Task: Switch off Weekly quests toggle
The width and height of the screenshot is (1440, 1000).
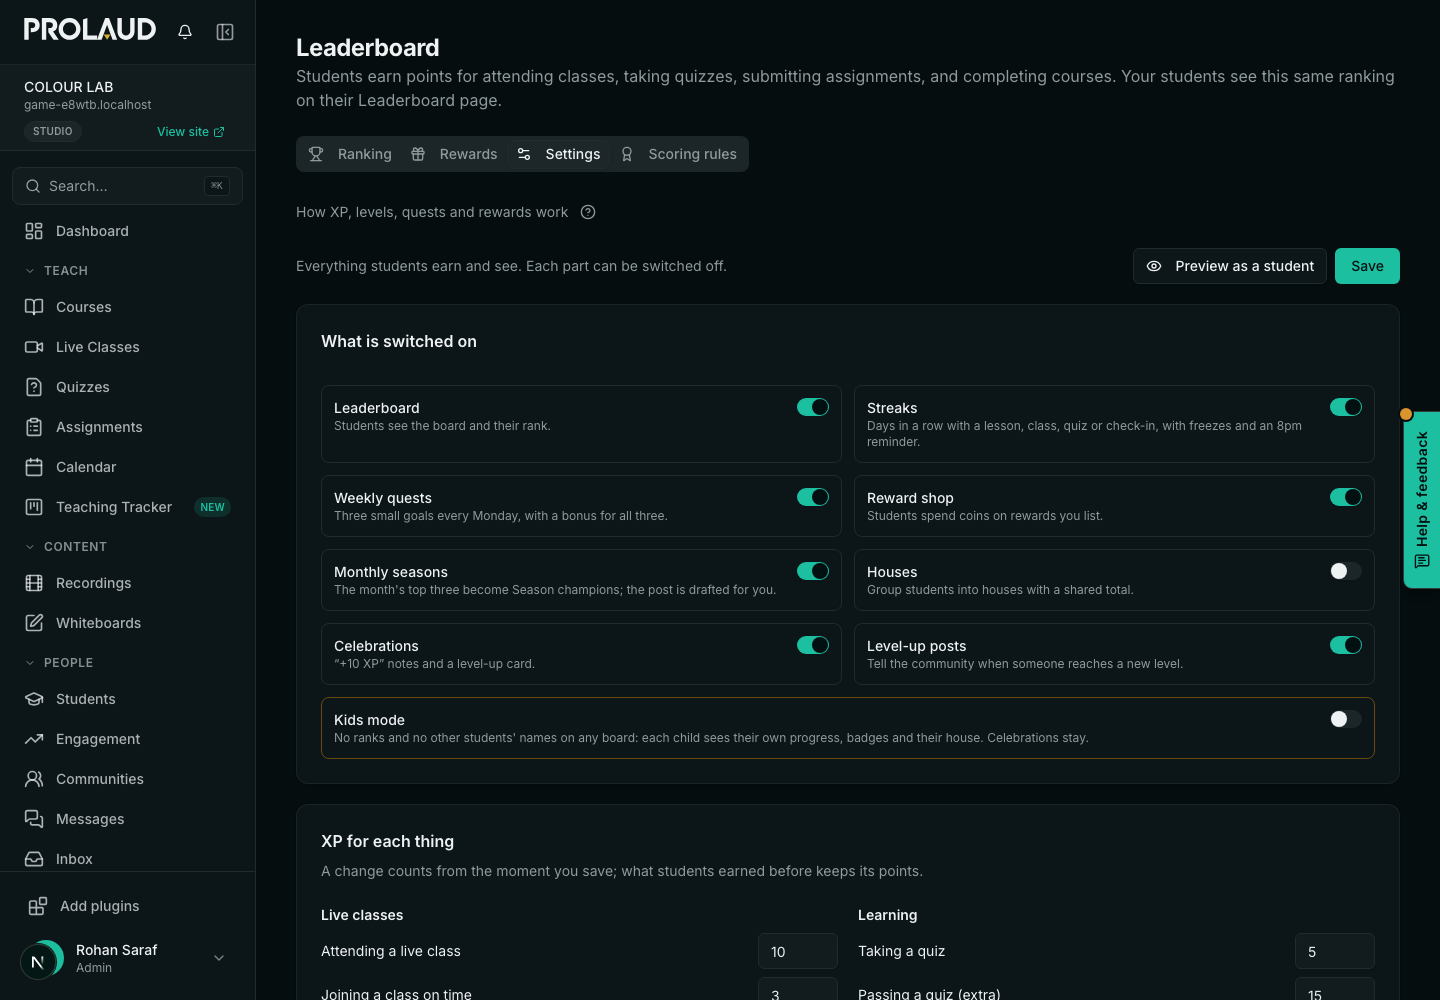Action: (813, 497)
